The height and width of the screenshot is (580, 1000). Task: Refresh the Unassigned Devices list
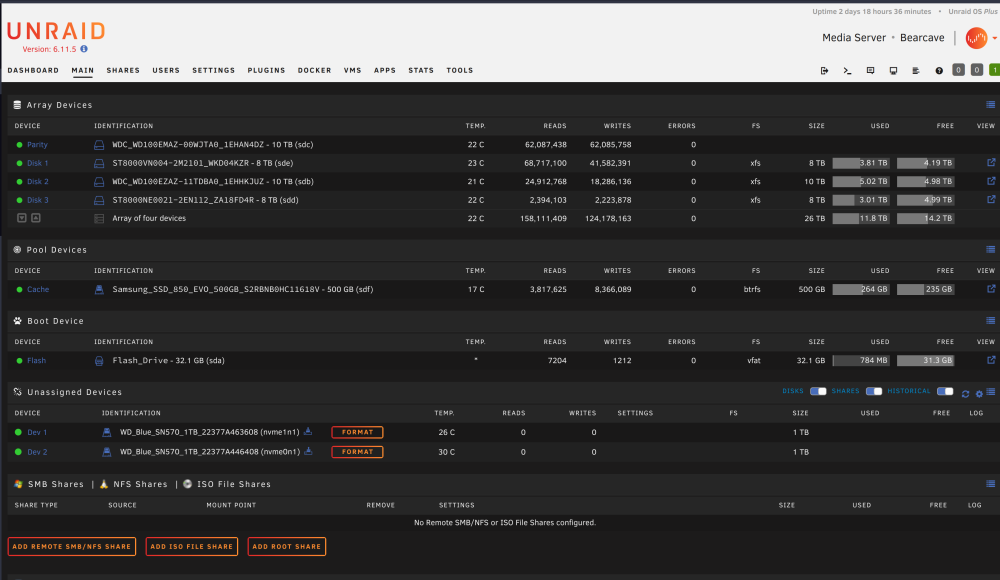966,394
